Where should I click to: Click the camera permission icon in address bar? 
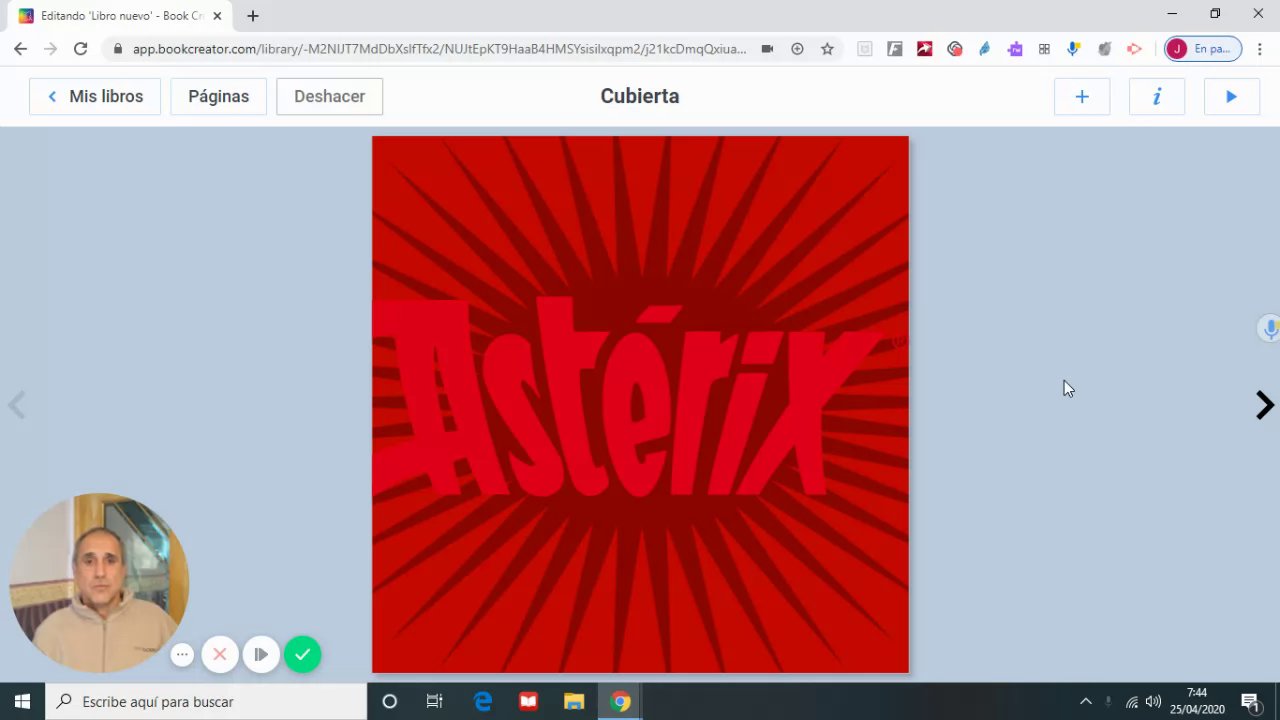click(x=767, y=49)
